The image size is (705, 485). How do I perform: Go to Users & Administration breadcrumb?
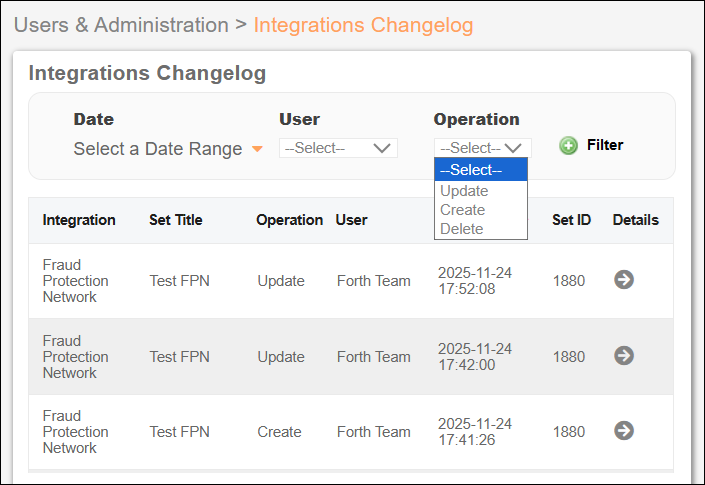tap(121, 25)
